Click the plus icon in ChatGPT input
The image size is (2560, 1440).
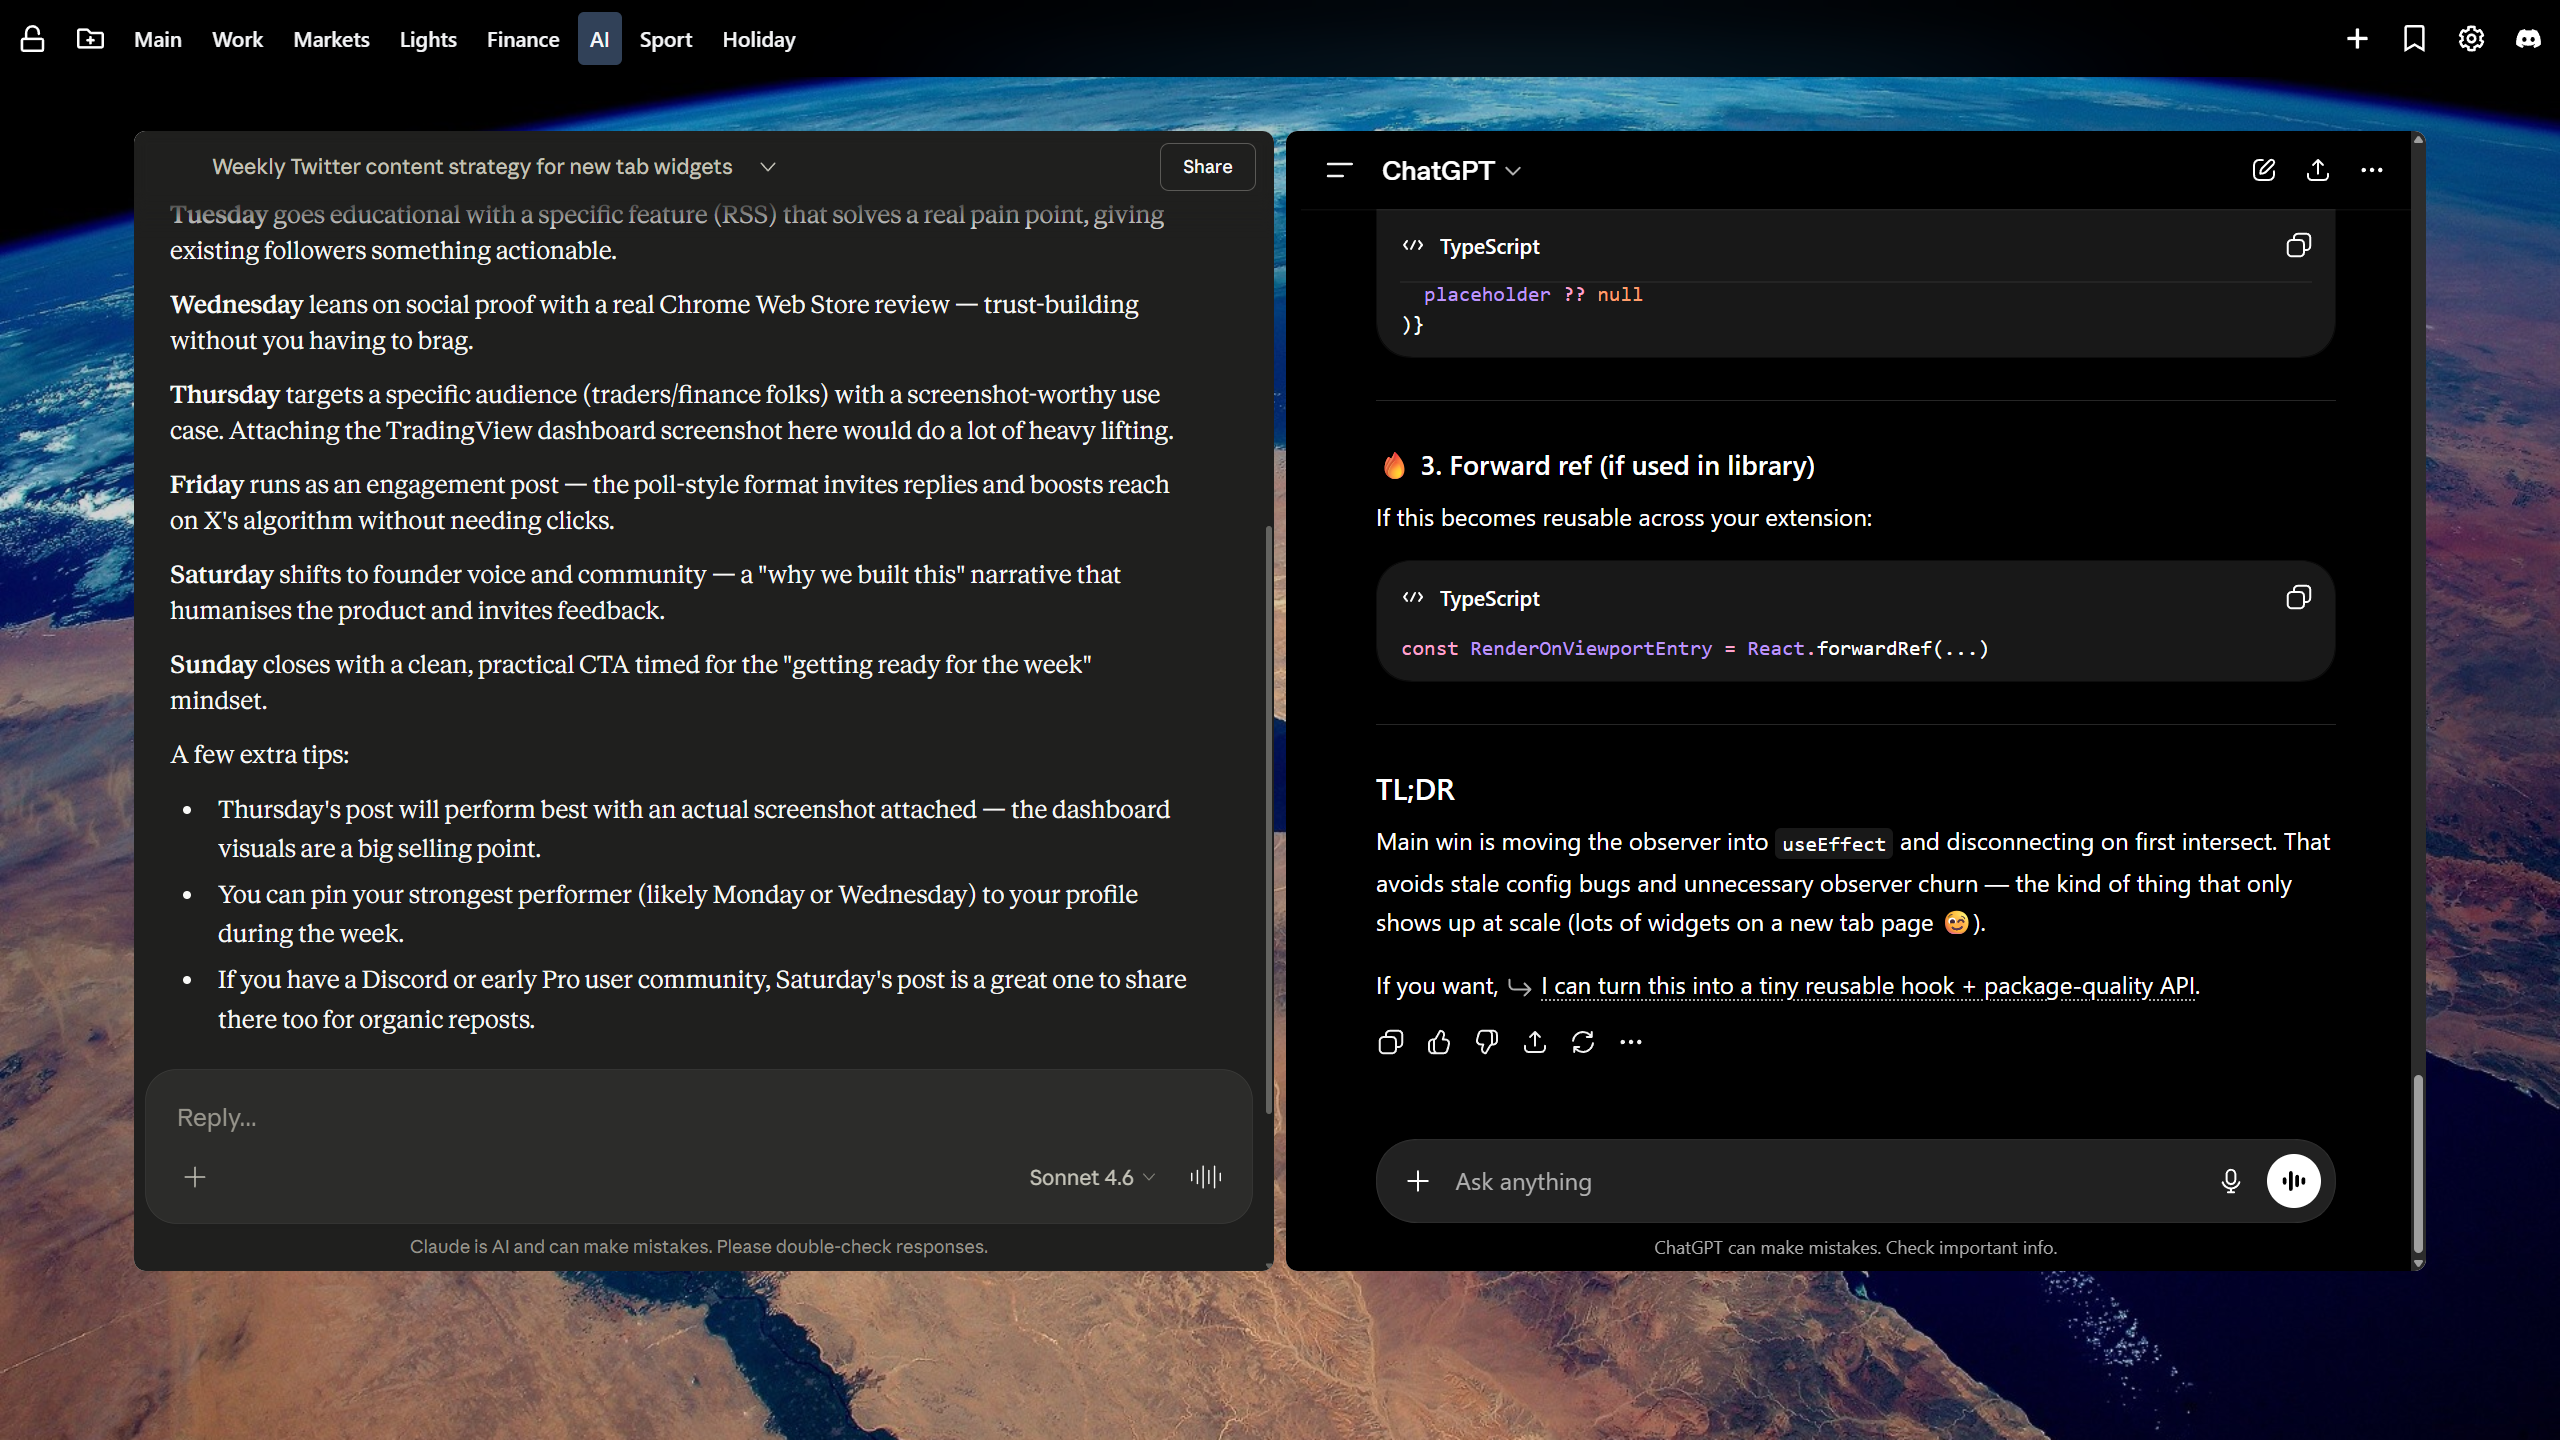(1418, 1181)
